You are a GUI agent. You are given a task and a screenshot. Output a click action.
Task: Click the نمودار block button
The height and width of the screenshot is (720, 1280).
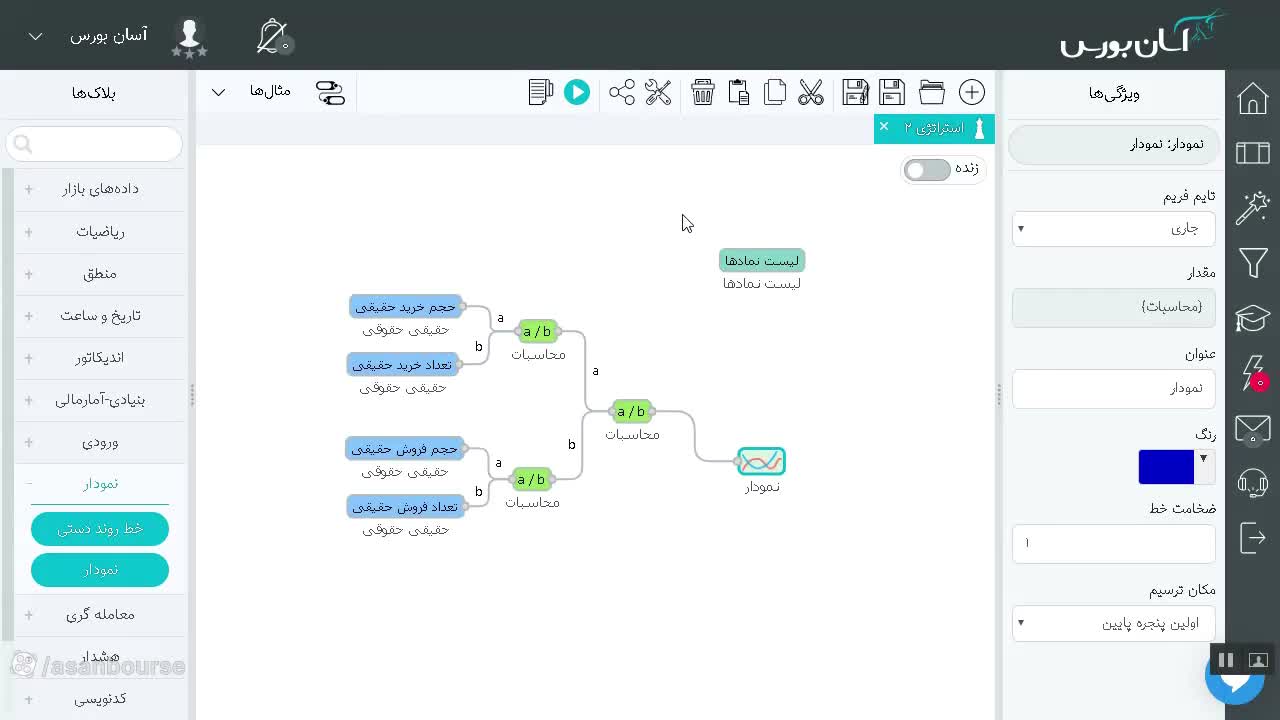(x=100, y=570)
